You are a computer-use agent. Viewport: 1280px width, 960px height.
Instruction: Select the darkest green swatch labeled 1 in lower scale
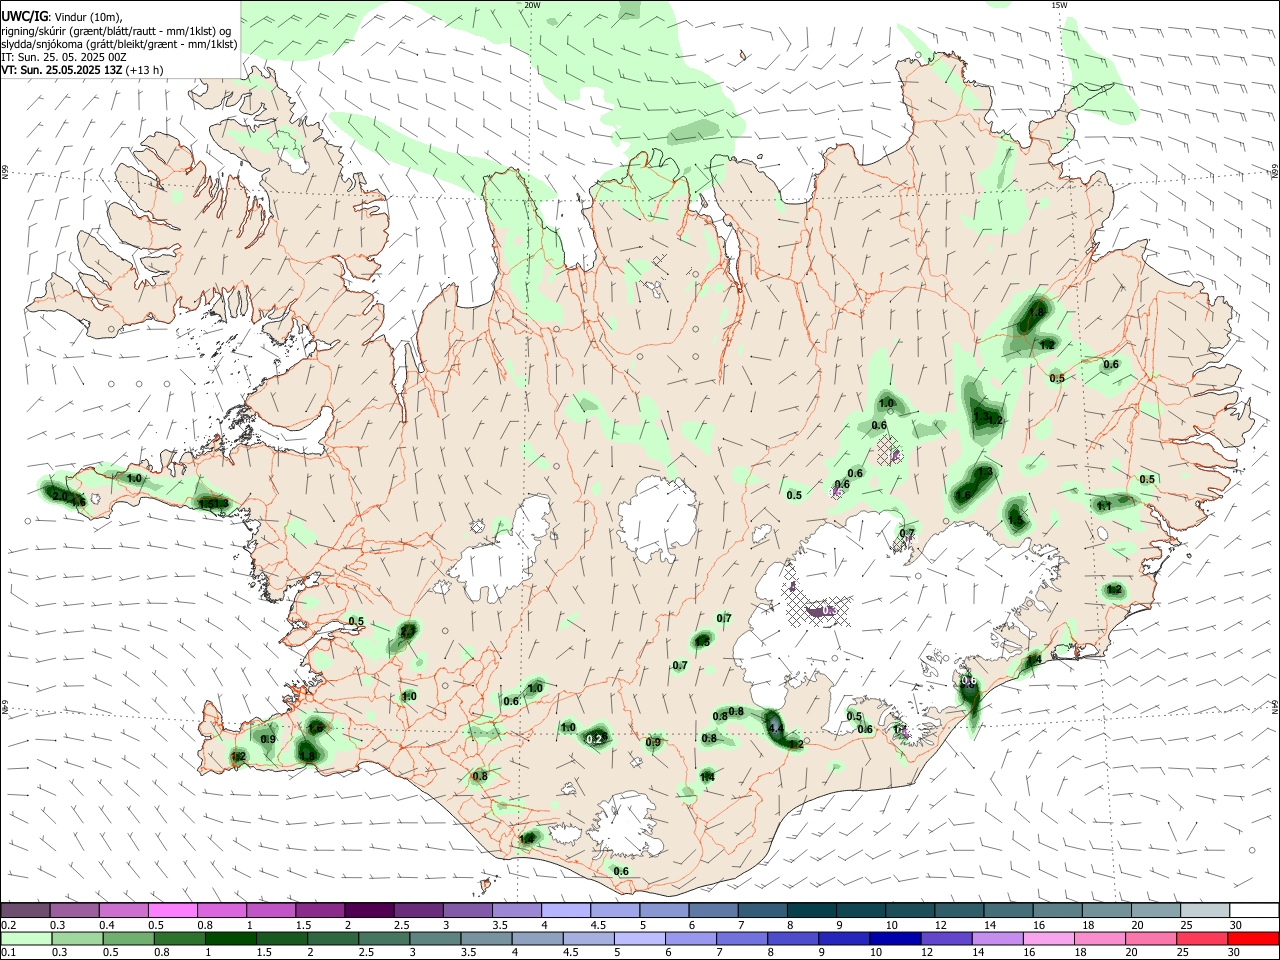point(231,938)
